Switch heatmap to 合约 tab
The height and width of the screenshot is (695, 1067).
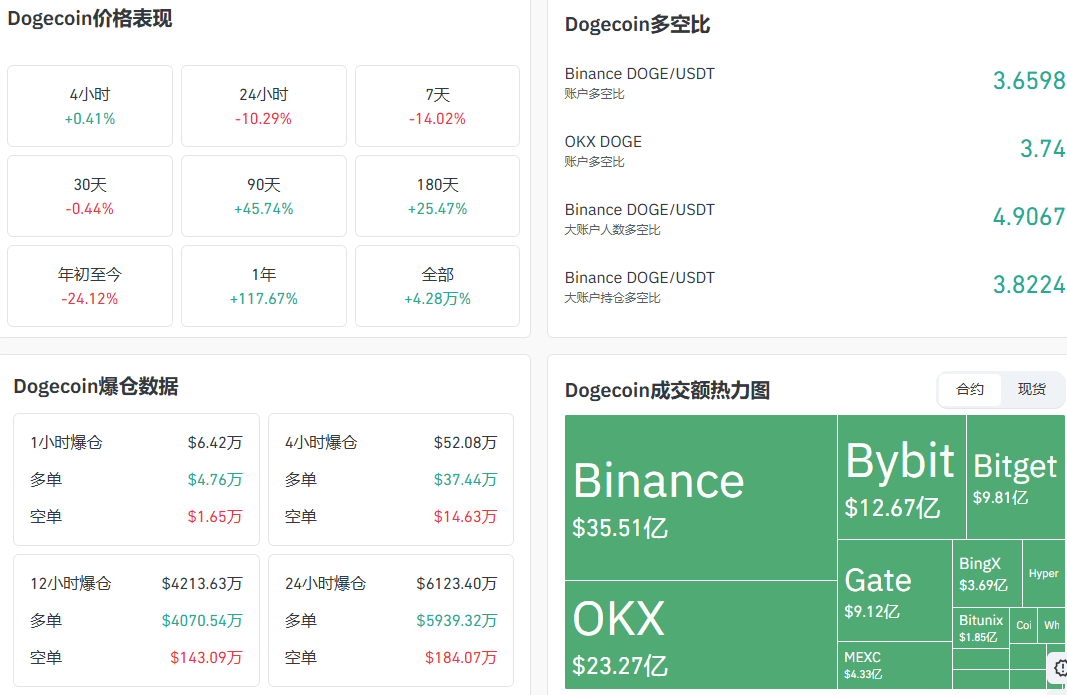coord(970,389)
